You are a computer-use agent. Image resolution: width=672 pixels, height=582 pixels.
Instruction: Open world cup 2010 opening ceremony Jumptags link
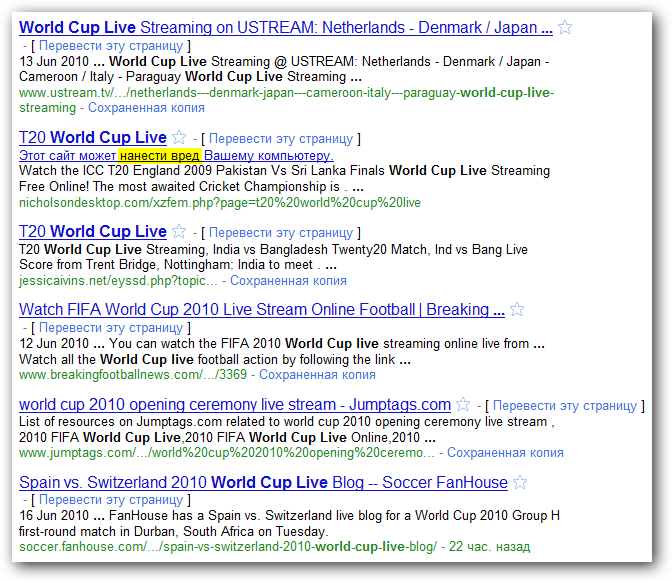click(235, 405)
